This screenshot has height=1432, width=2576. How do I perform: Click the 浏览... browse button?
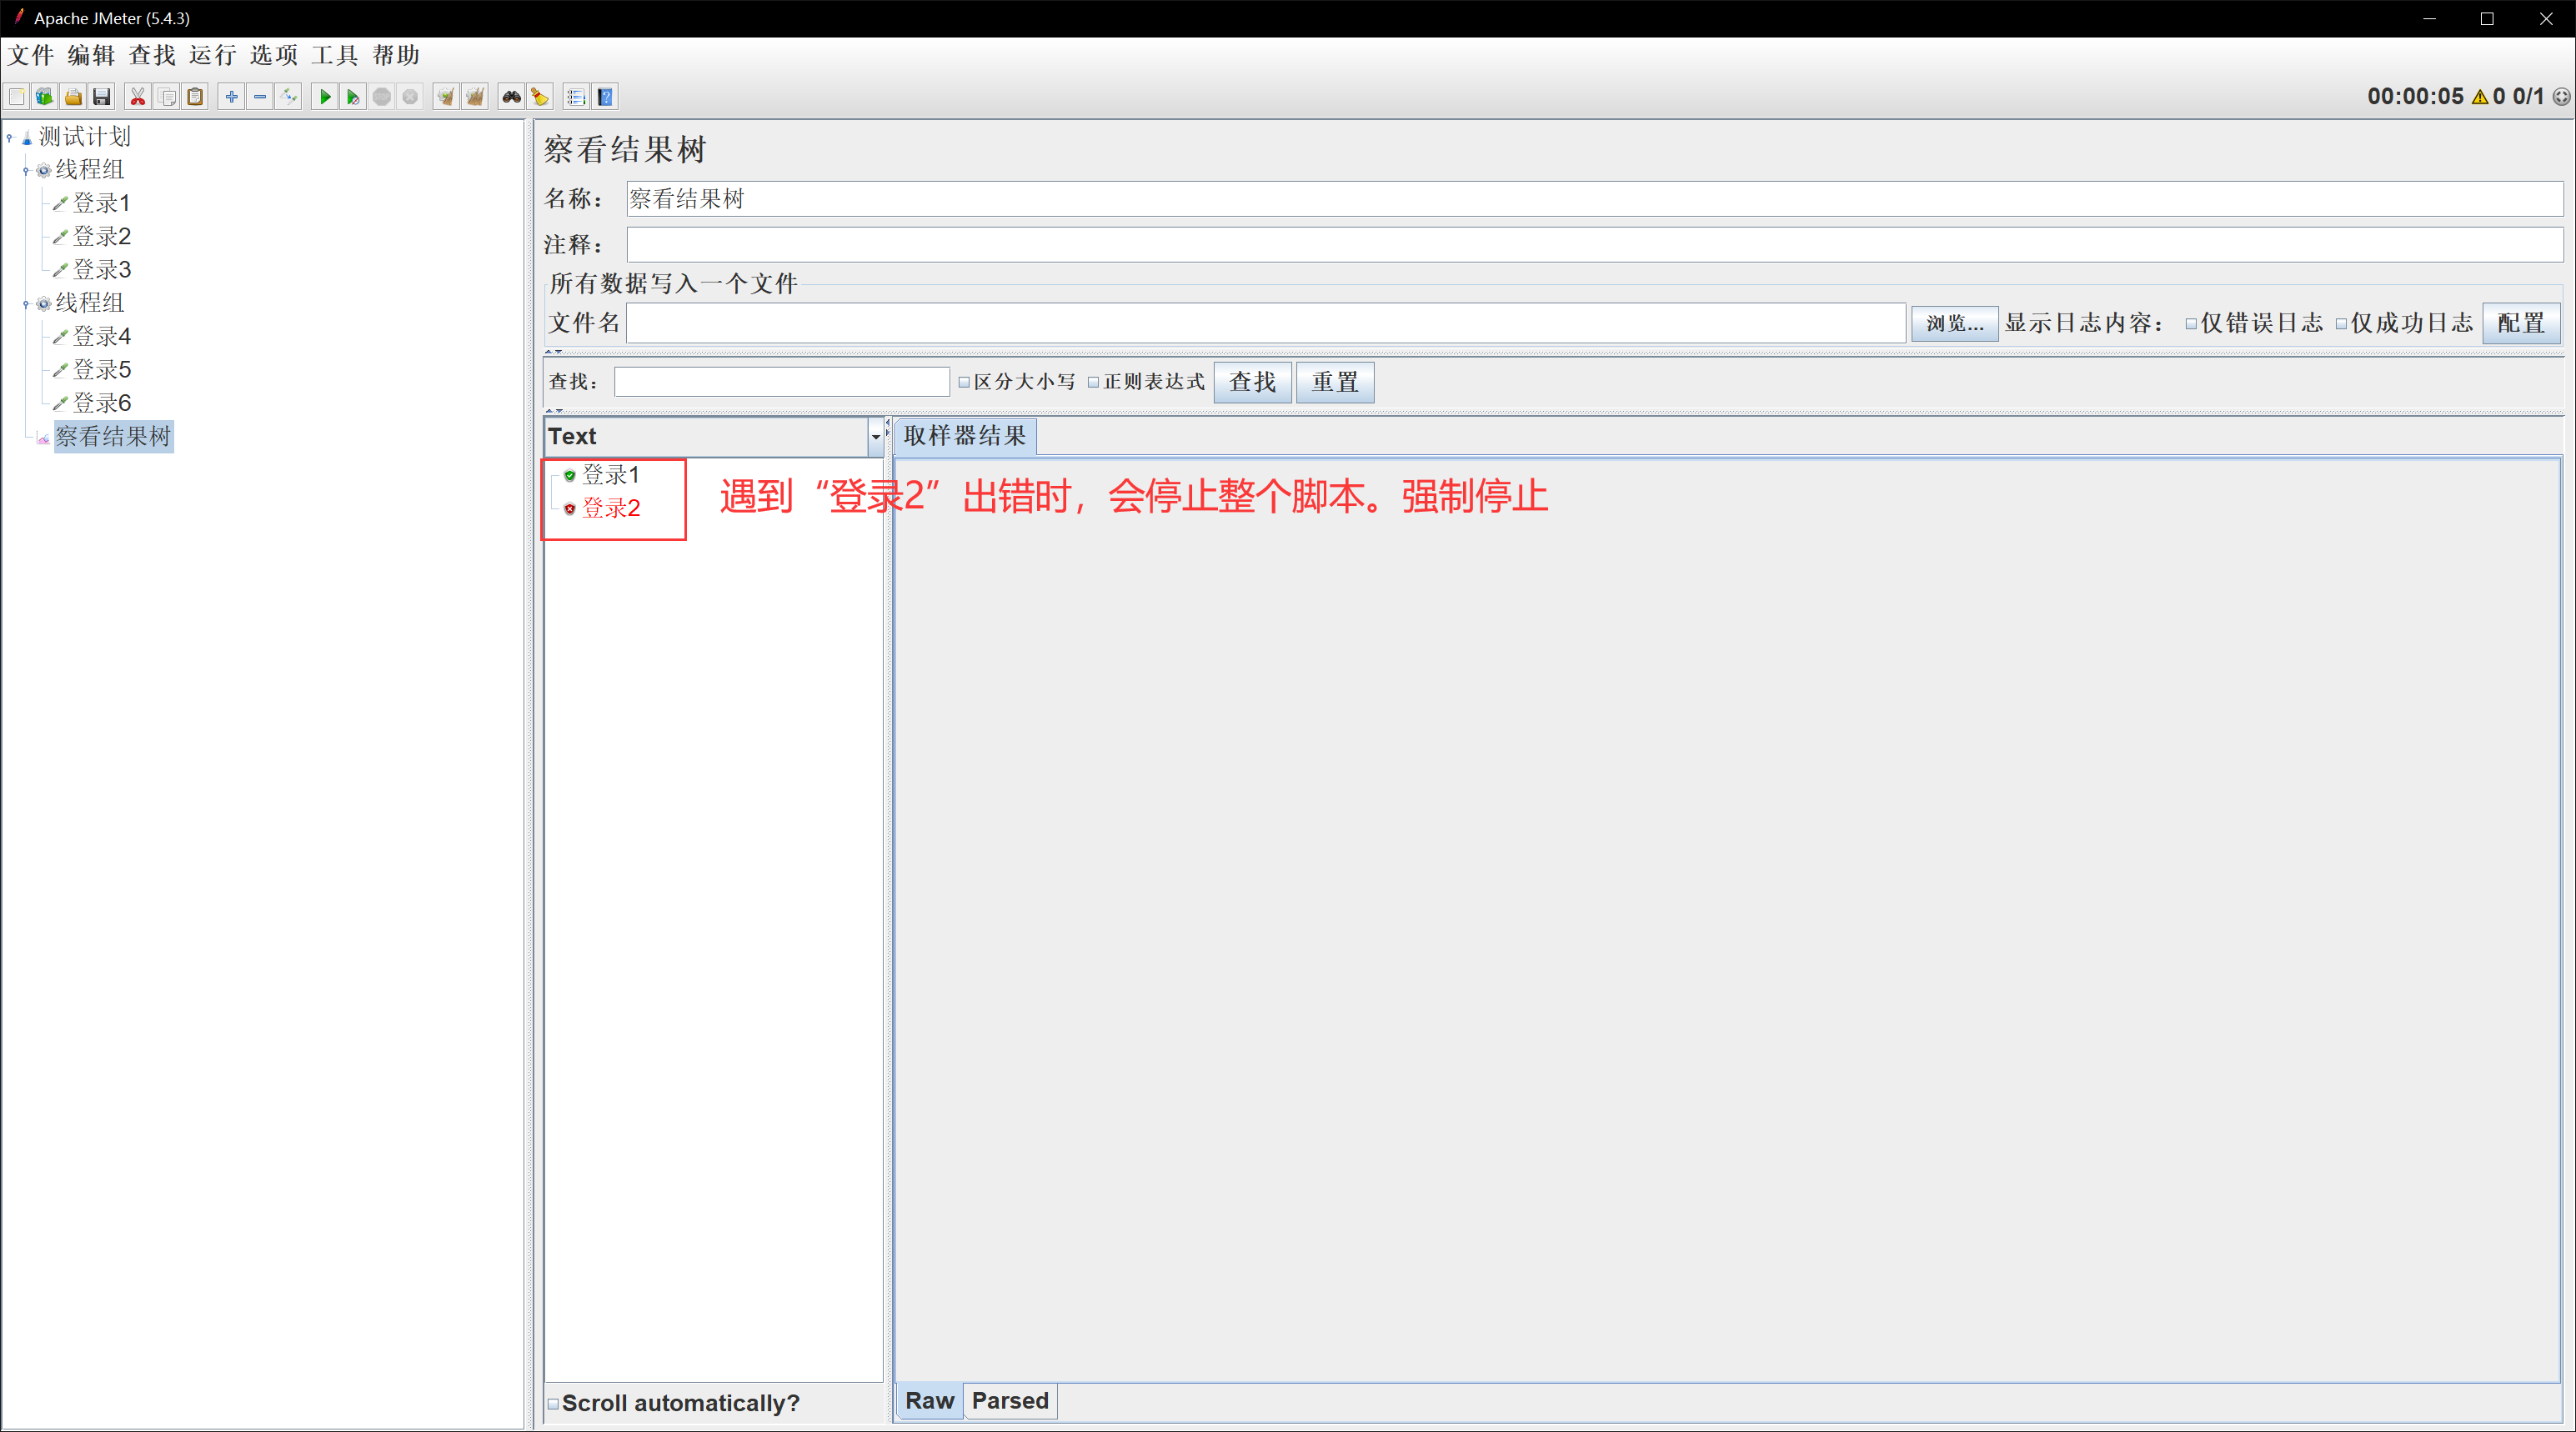1954,324
